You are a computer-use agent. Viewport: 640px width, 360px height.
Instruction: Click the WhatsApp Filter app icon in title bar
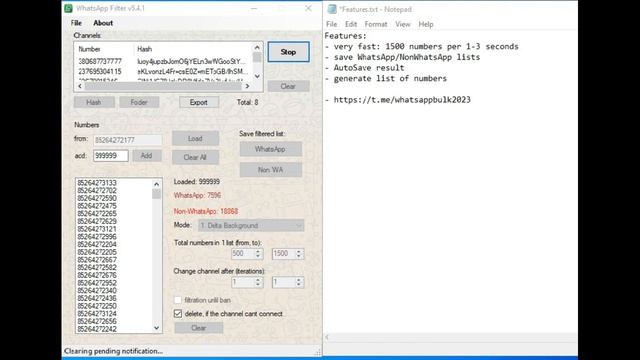pyautogui.click(x=68, y=8)
